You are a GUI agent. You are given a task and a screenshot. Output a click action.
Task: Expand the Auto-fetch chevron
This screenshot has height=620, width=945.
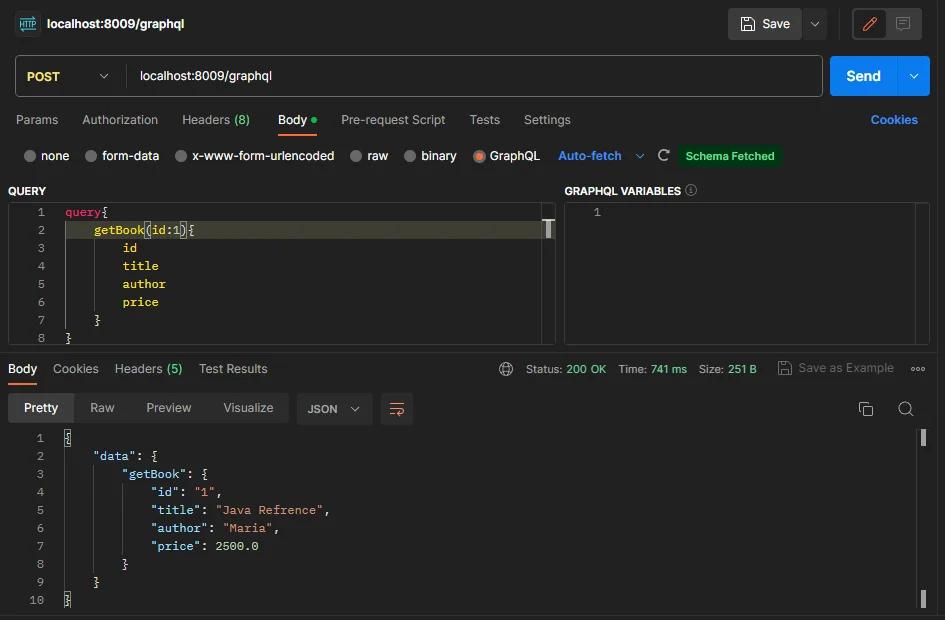[639, 156]
